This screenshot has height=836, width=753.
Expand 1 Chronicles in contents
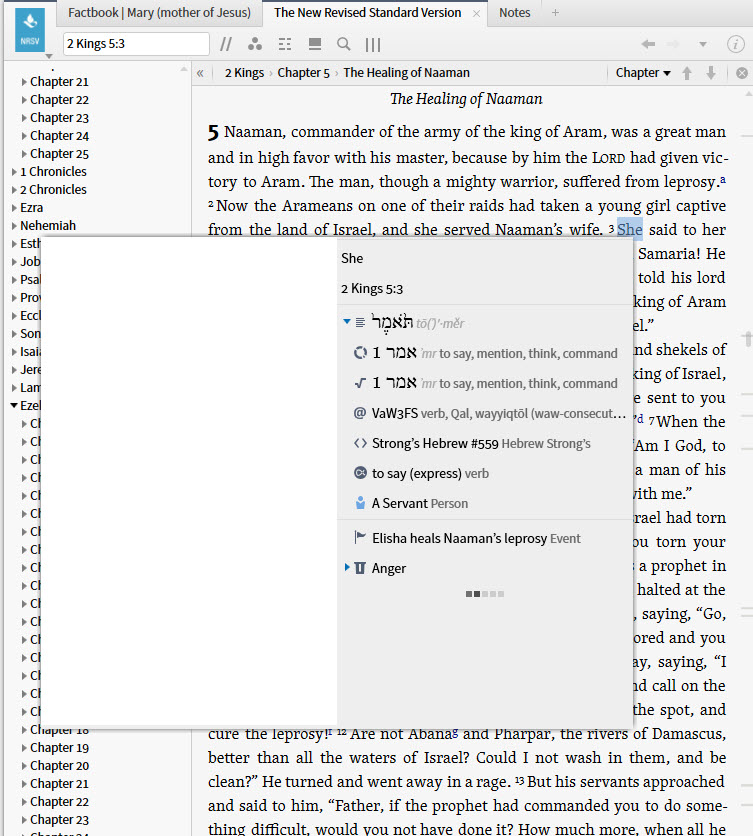pos(14,172)
